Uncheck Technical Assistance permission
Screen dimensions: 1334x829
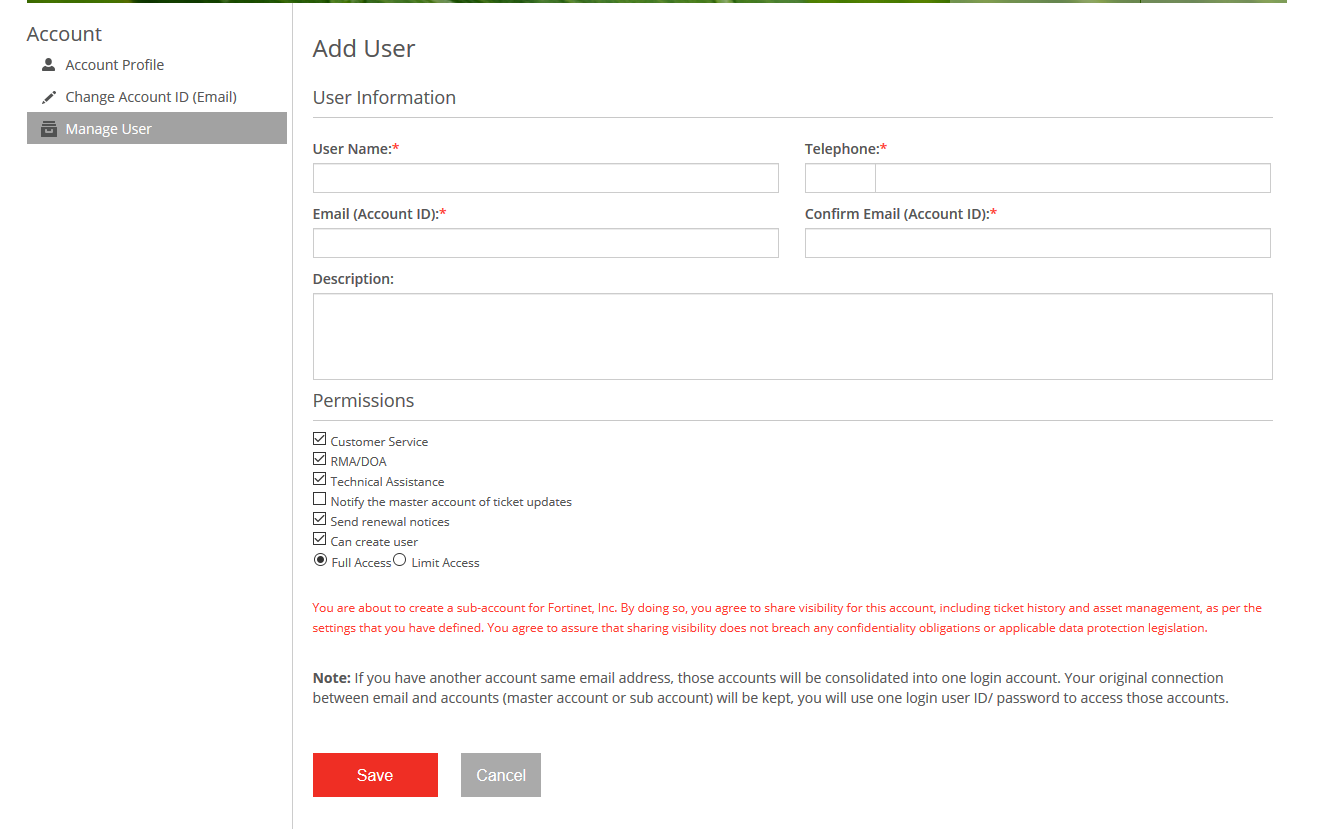click(320, 478)
